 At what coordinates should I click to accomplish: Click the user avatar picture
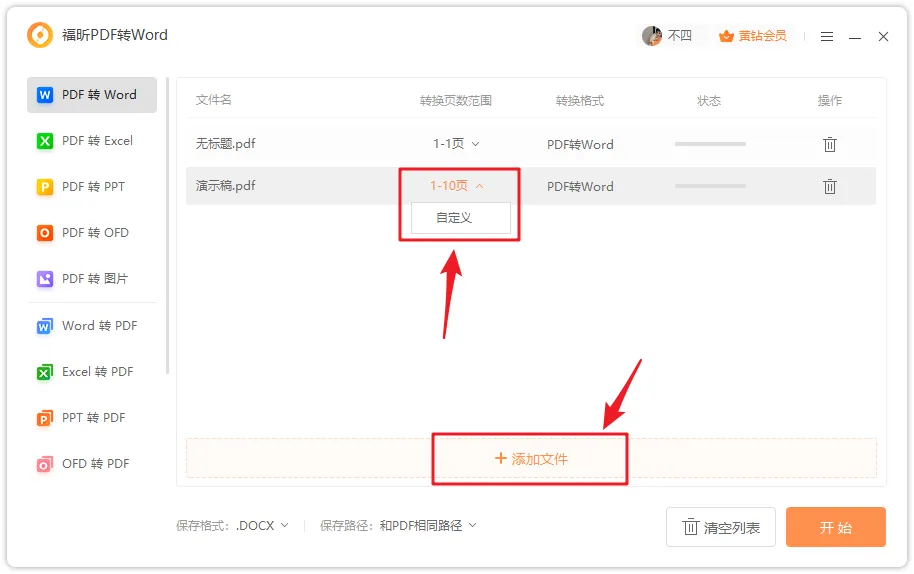[x=652, y=36]
